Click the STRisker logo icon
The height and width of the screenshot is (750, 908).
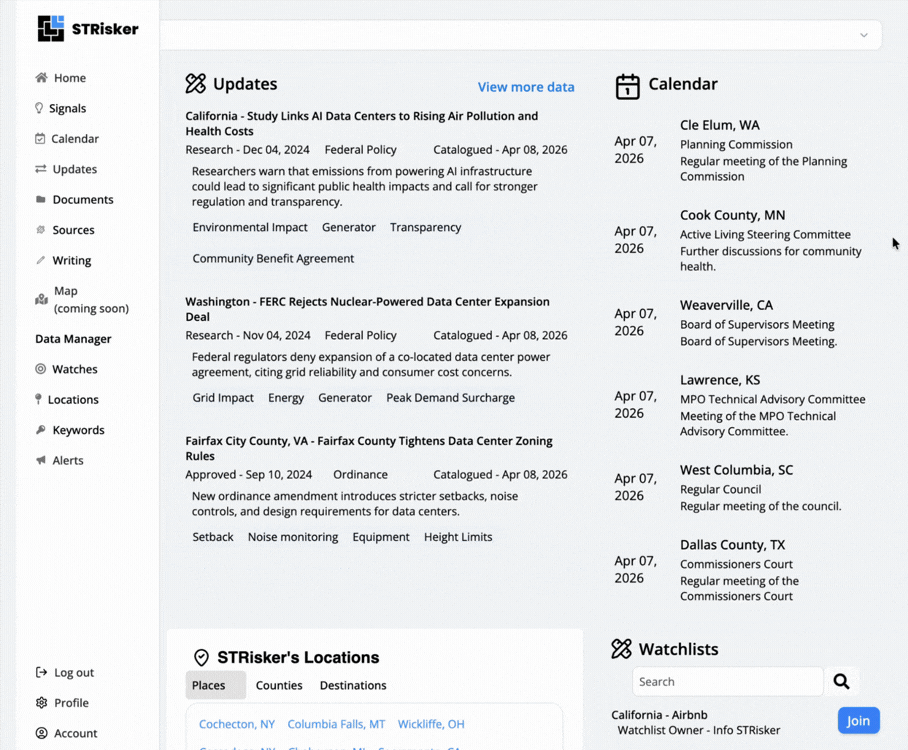click(x=51, y=29)
